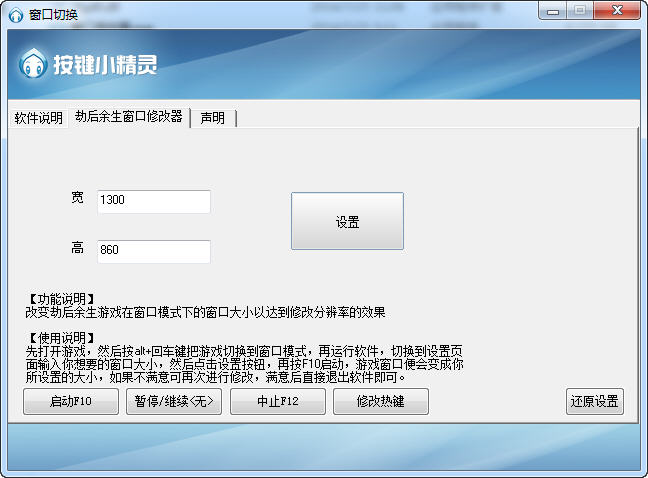Click the 宽 width input field
This screenshot has height=478, width=648.
pyautogui.click(x=153, y=201)
